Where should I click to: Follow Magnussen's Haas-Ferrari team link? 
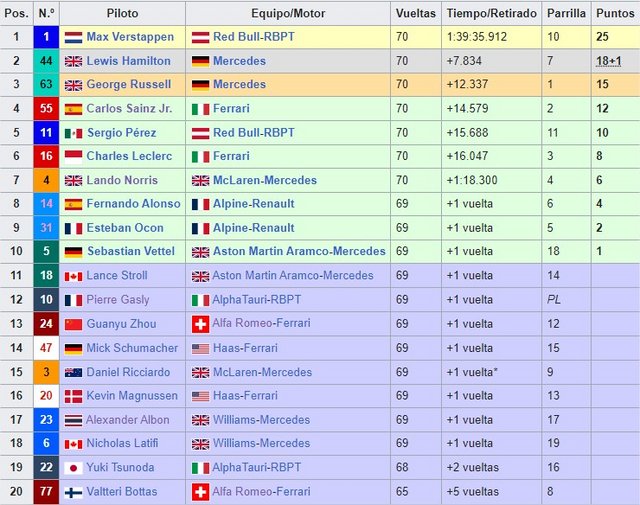(245, 396)
